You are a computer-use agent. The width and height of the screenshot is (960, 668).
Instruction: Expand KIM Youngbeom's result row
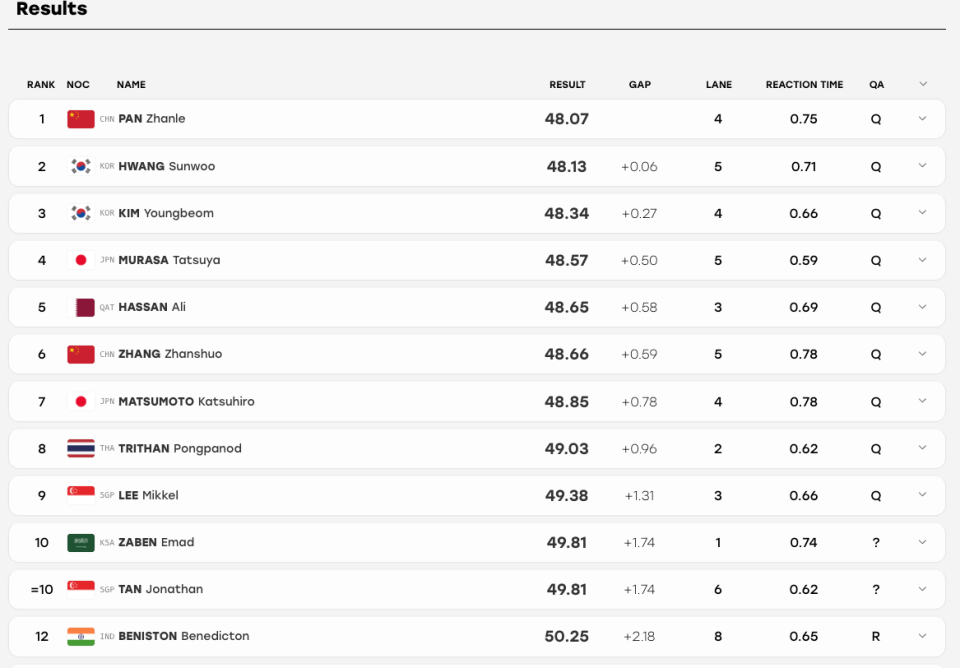923,213
